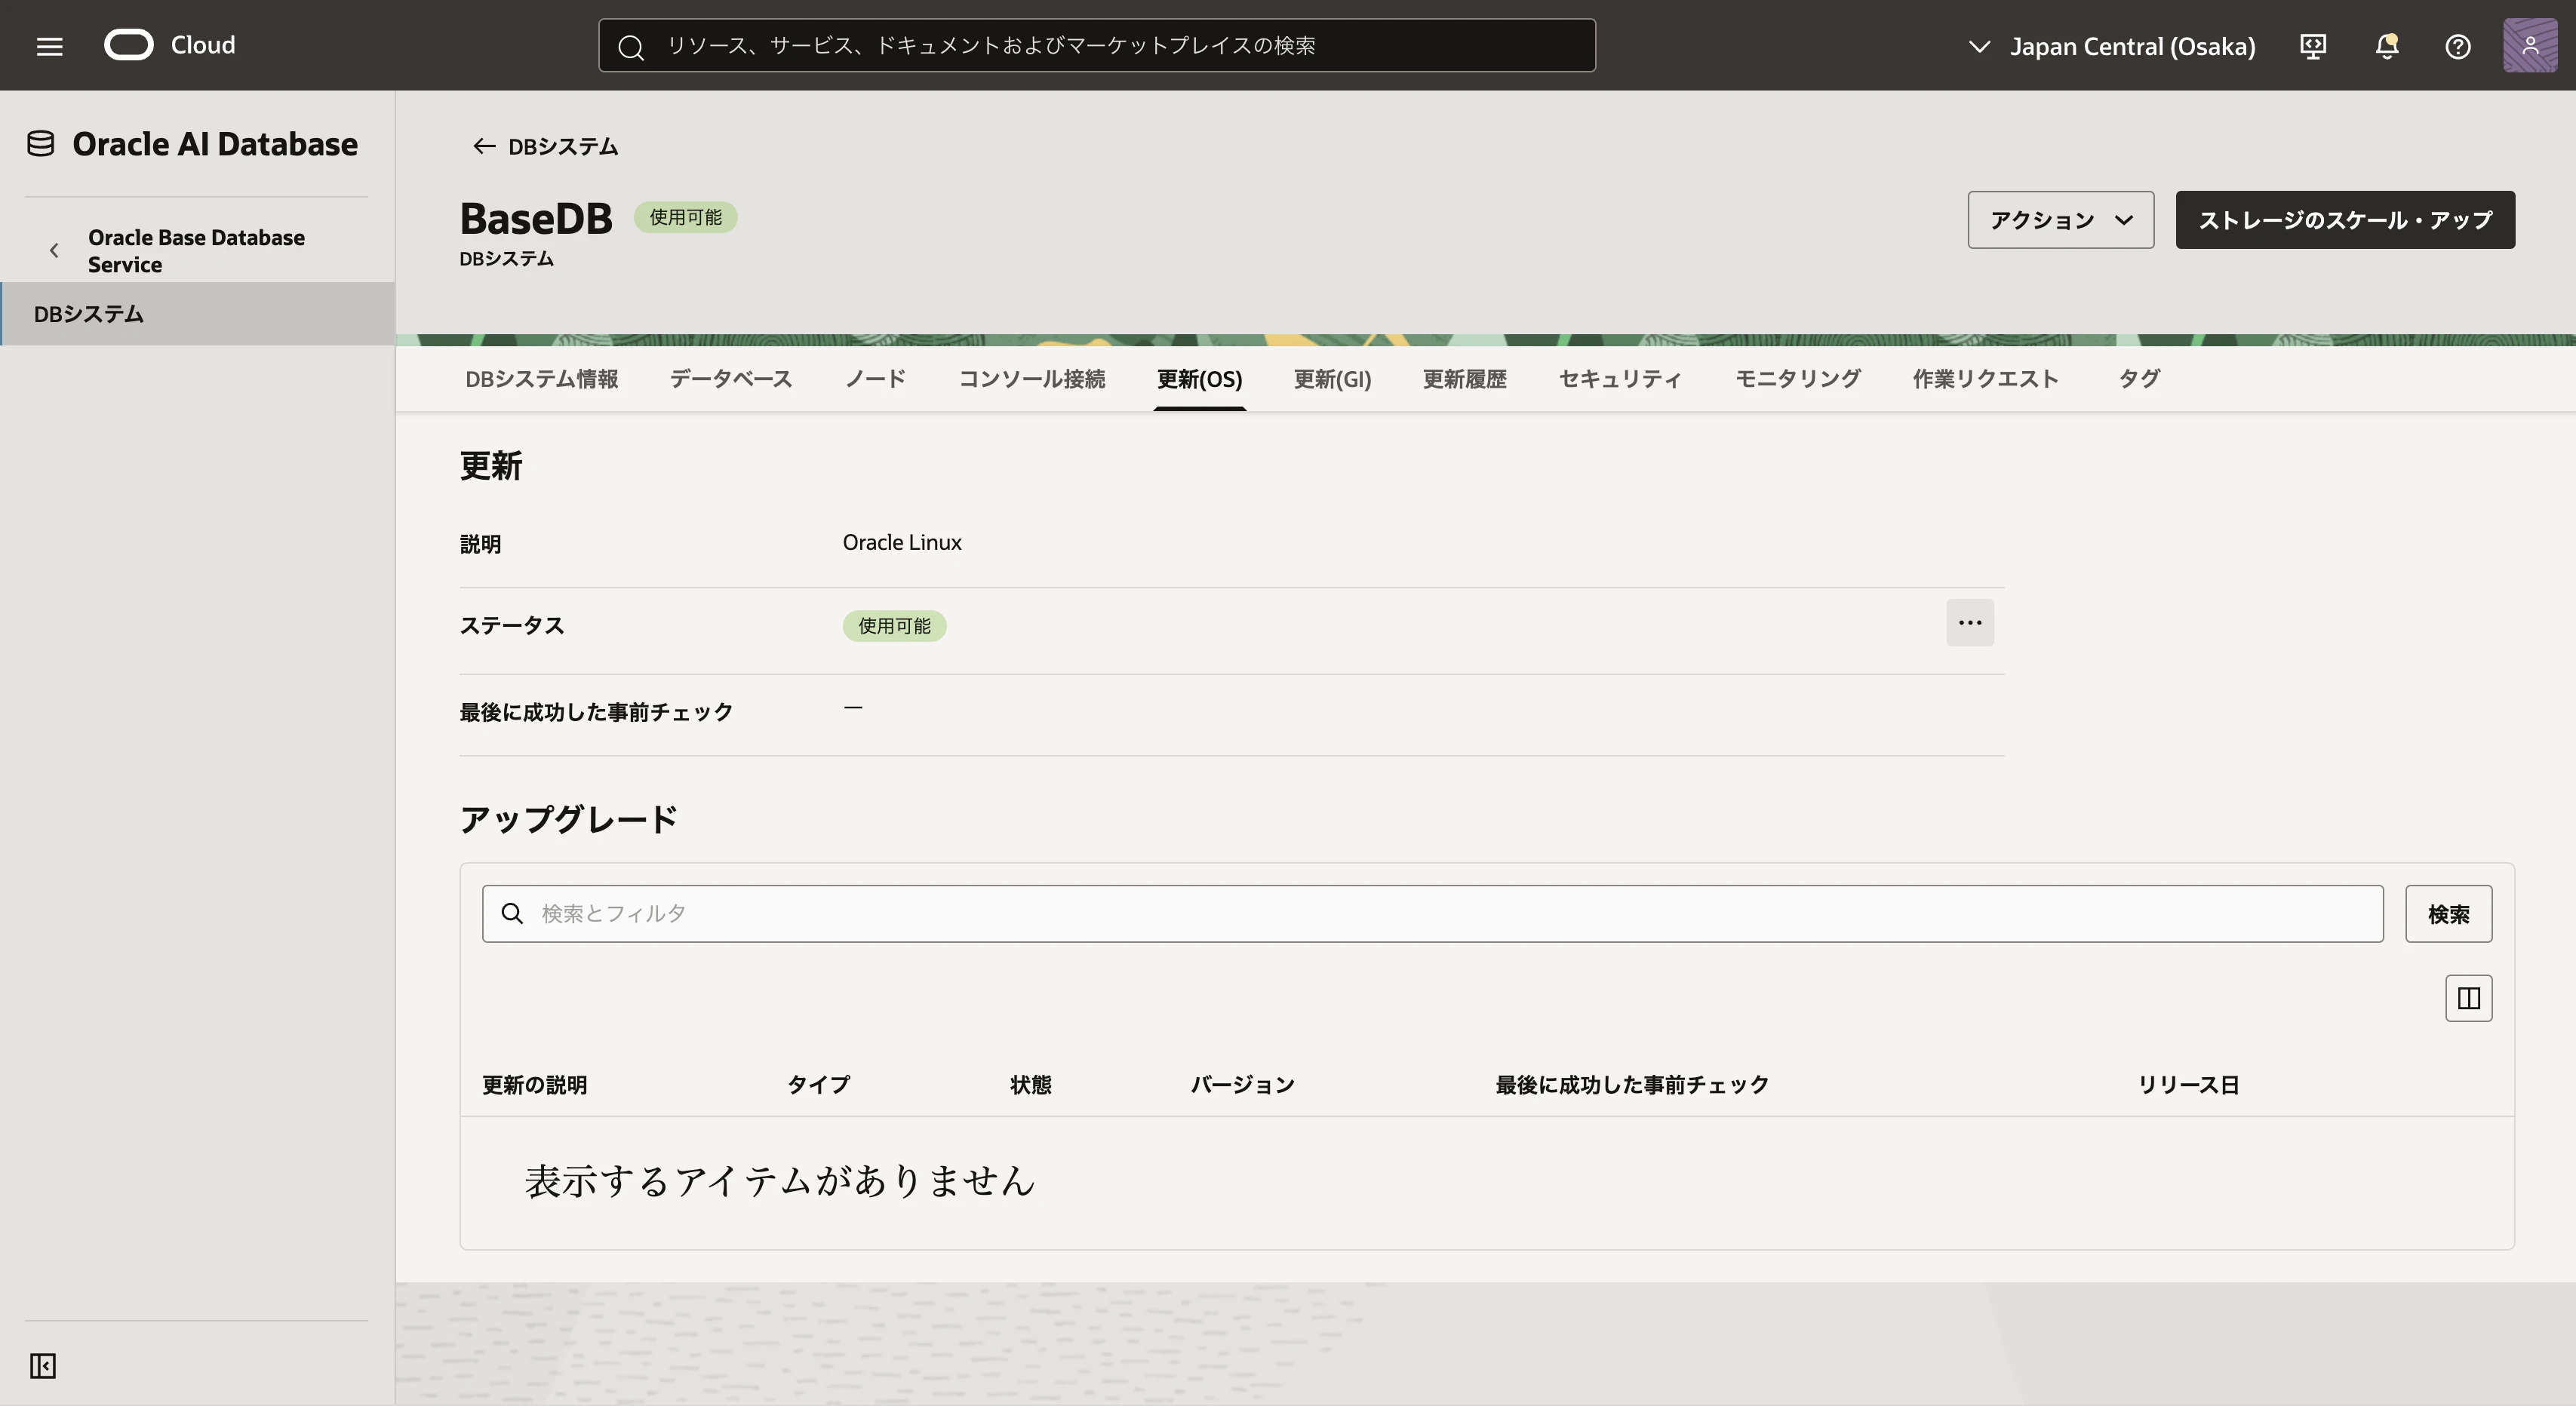2576x1406 pixels.
Task: Click the back arrow beside DBシステム
Action: [x=484, y=146]
